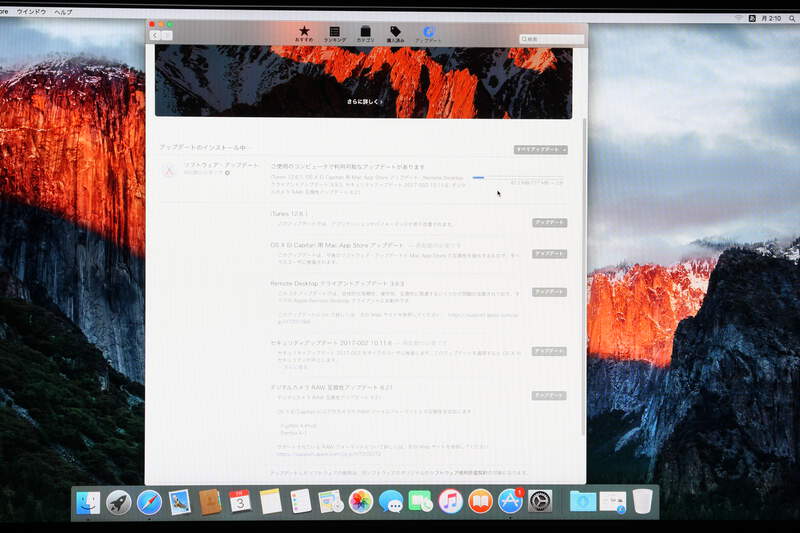800x533 pixels.
Task: Cancel the software update download with the x icon
Action: 228,173
